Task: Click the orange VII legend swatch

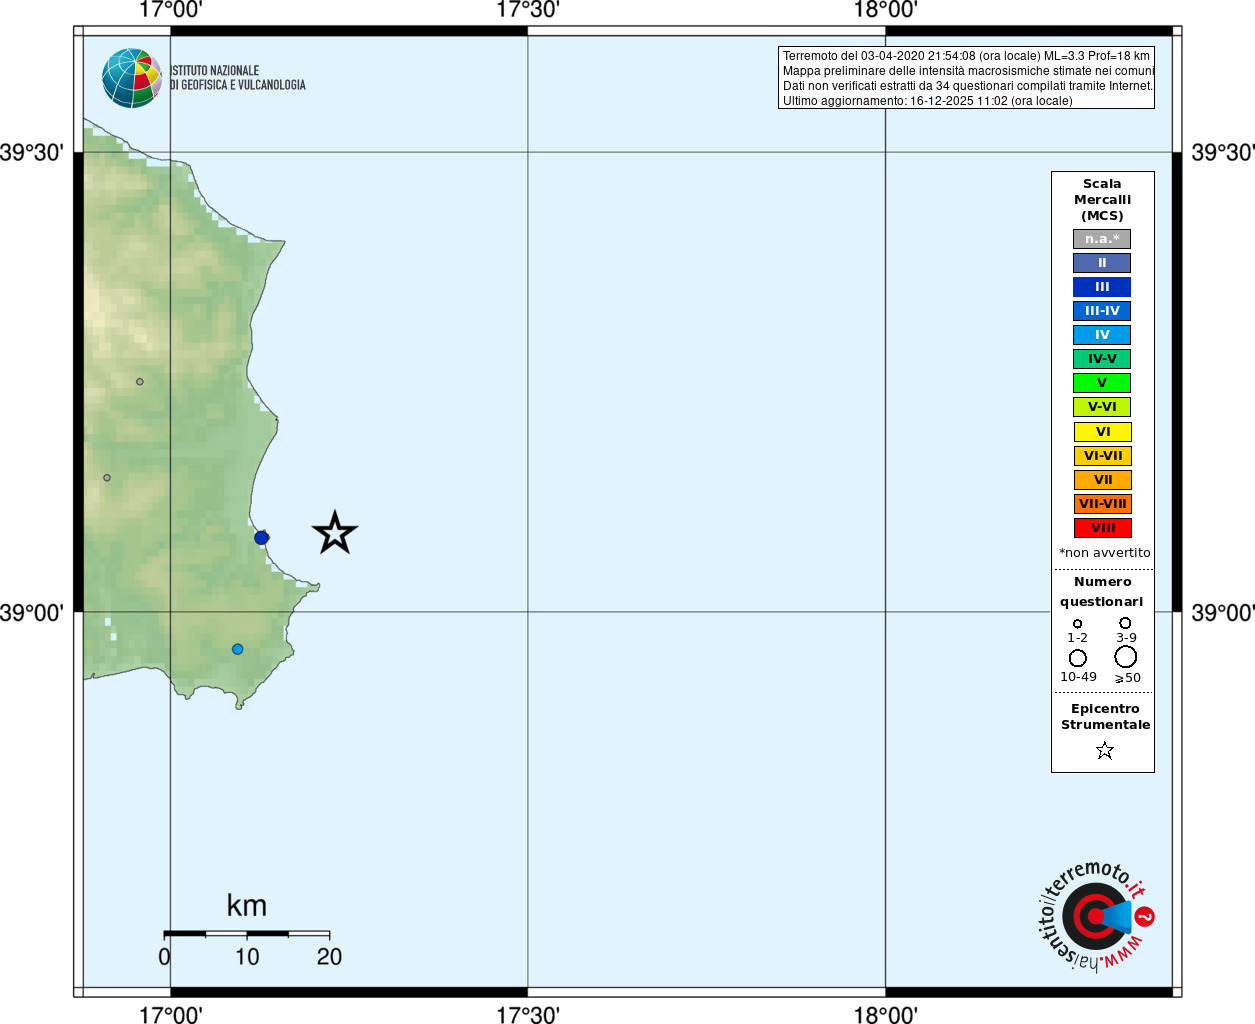Action: [1103, 480]
